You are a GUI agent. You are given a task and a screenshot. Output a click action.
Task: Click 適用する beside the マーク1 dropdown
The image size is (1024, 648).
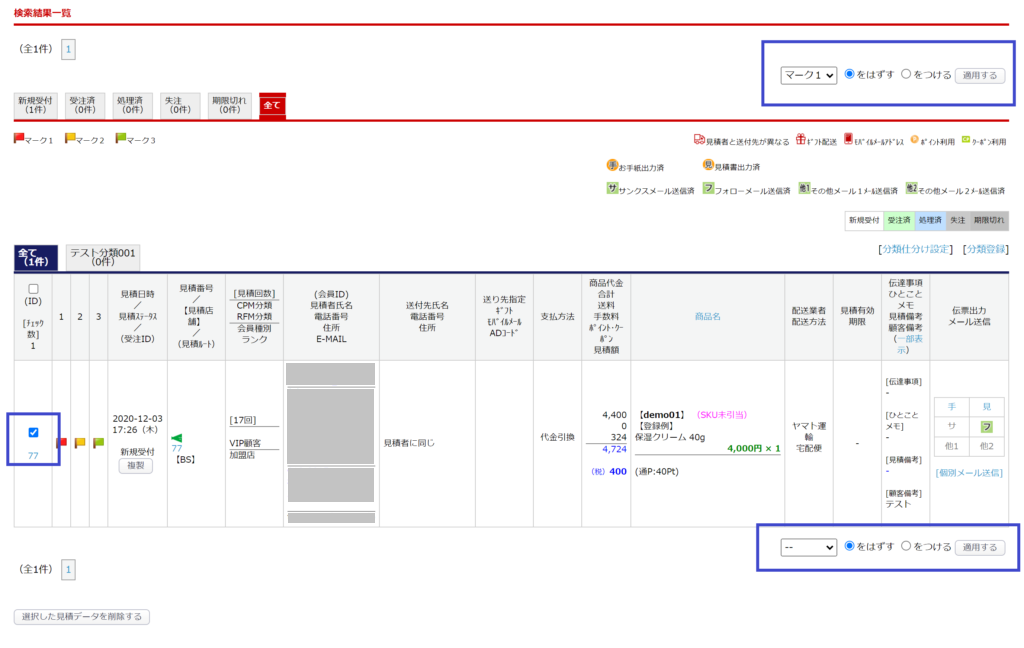pos(980,75)
